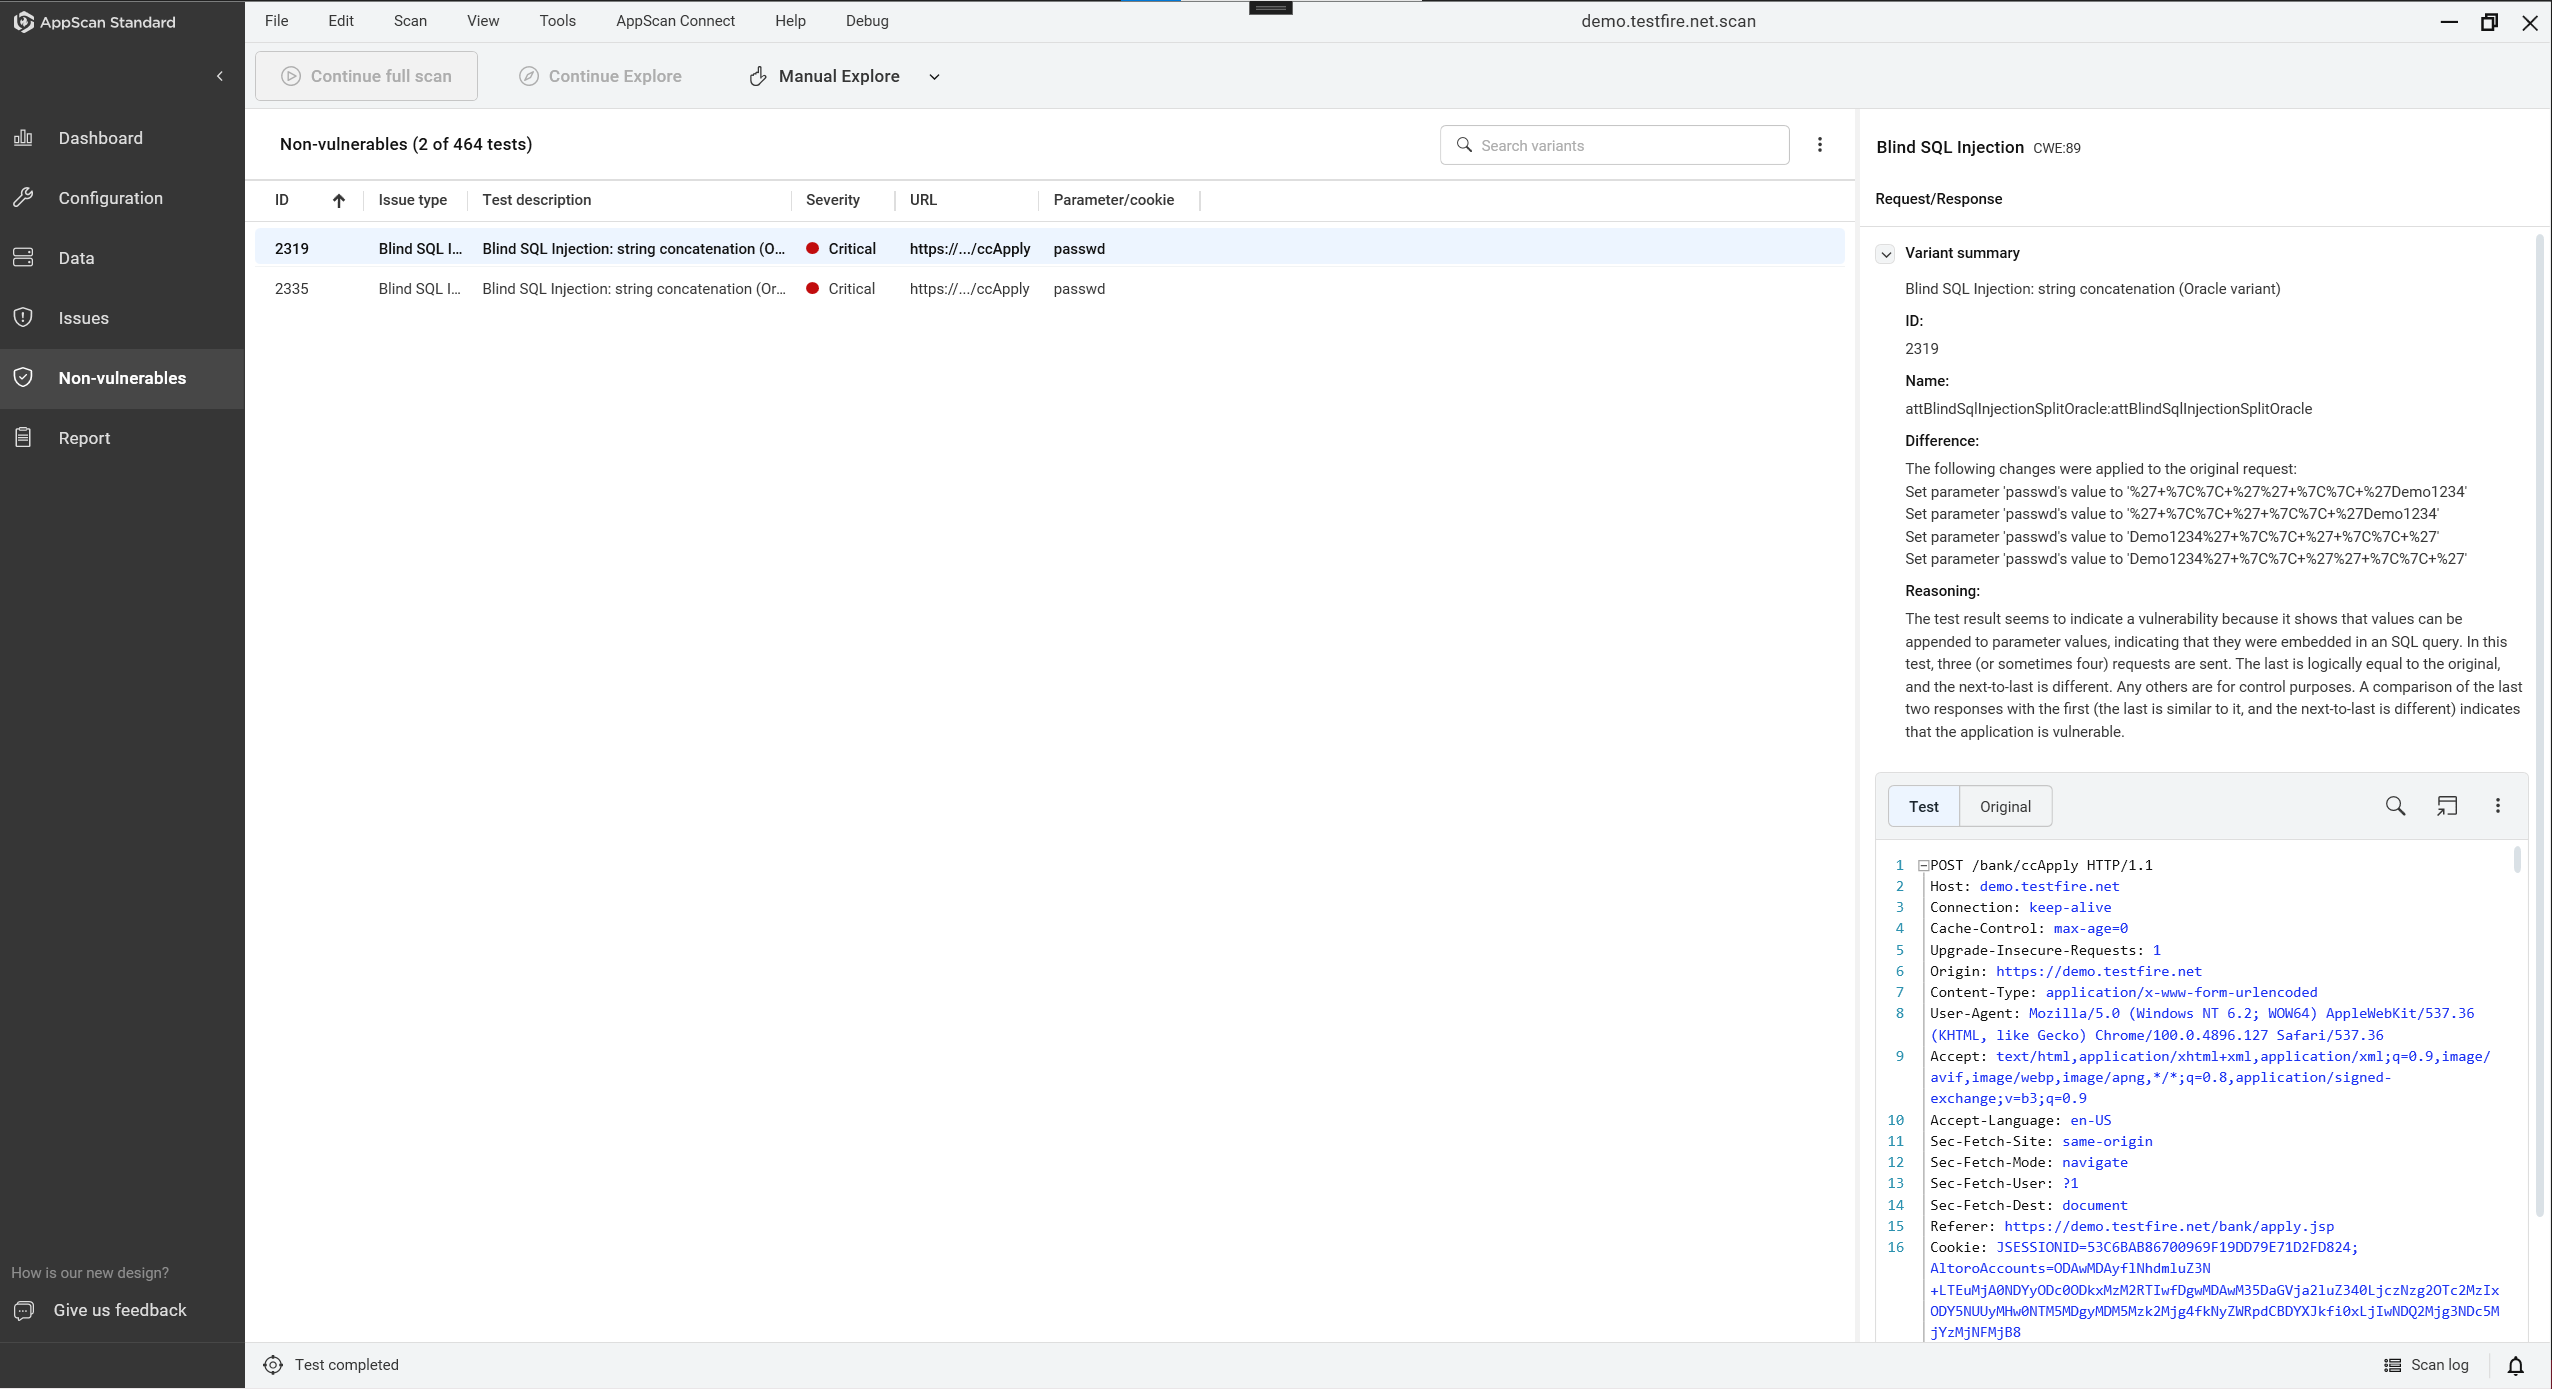Click the Non-vulnerables menu item

[121, 378]
